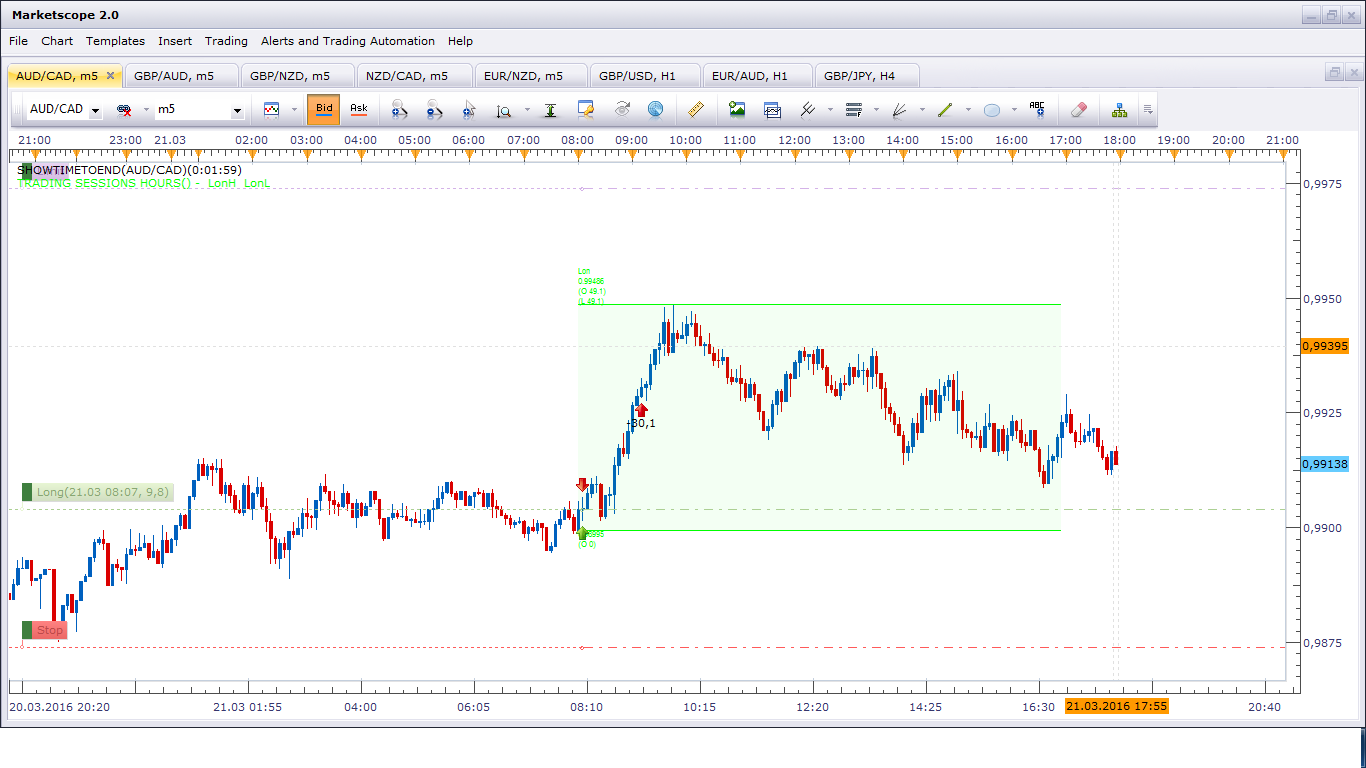Select the cursor zoom mode icon

(468, 109)
